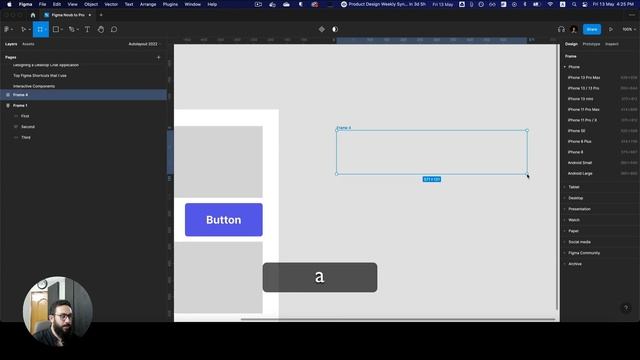Expand the Archive preset group
Image resolution: width=640 pixels, height=360 pixels.
(565, 264)
